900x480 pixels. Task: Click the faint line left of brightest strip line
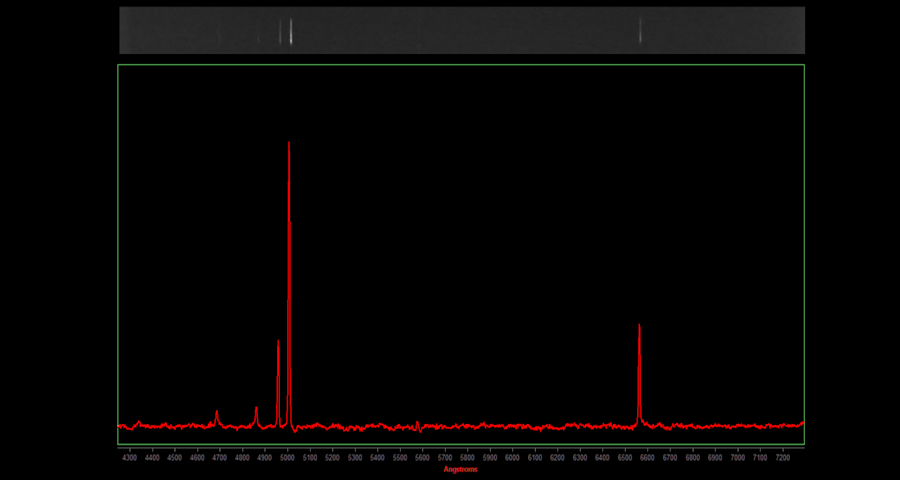(279, 31)
